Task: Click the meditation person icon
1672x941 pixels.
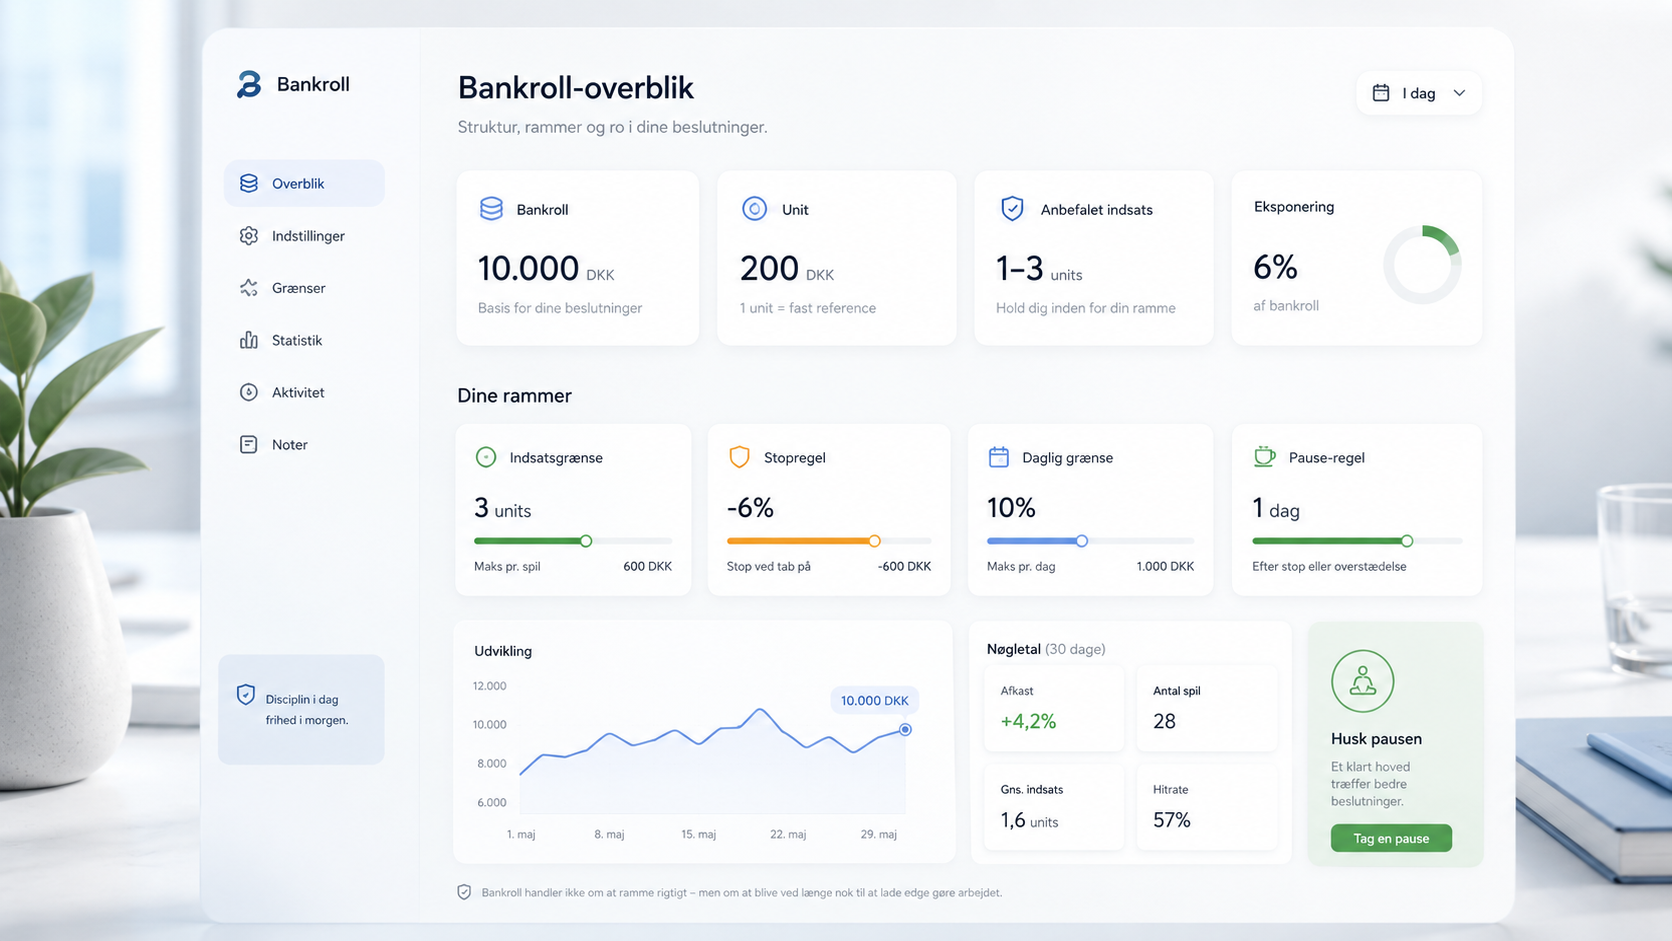Action: (1362, 681)
